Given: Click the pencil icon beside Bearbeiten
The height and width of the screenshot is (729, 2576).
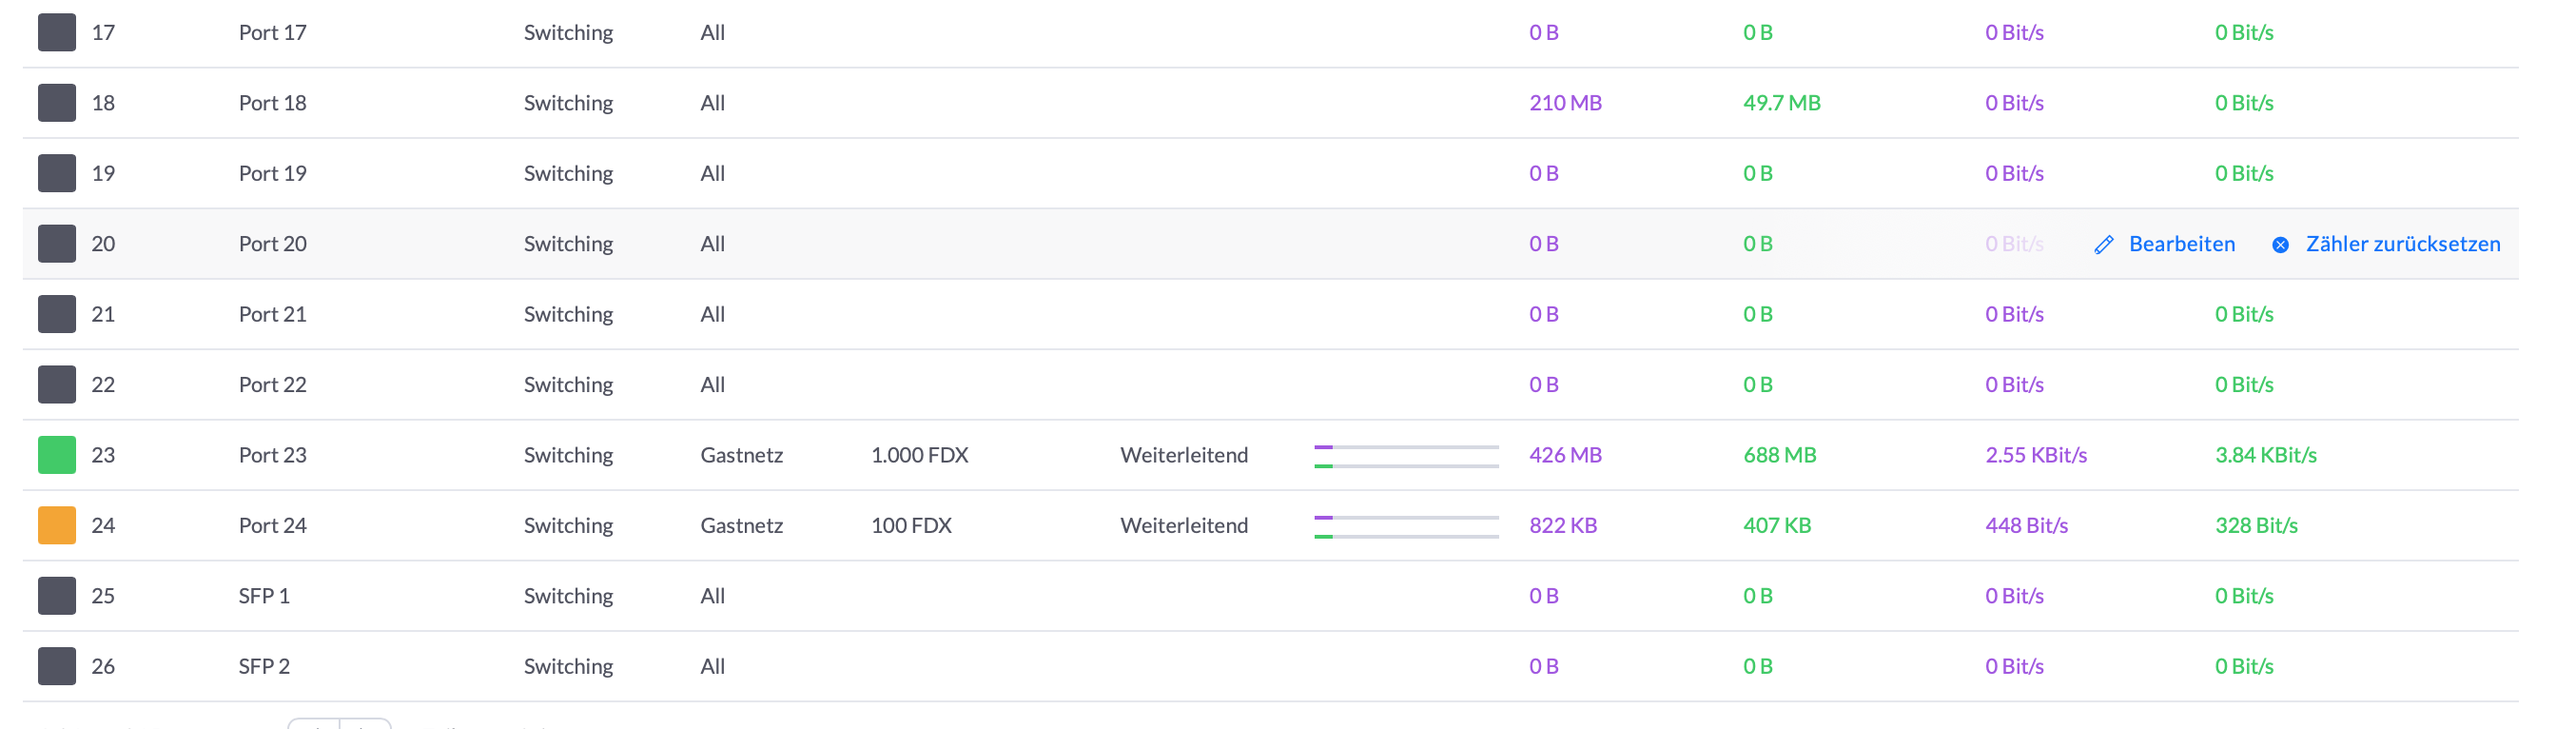Looking at the screenshot, I should point(2103,245).
